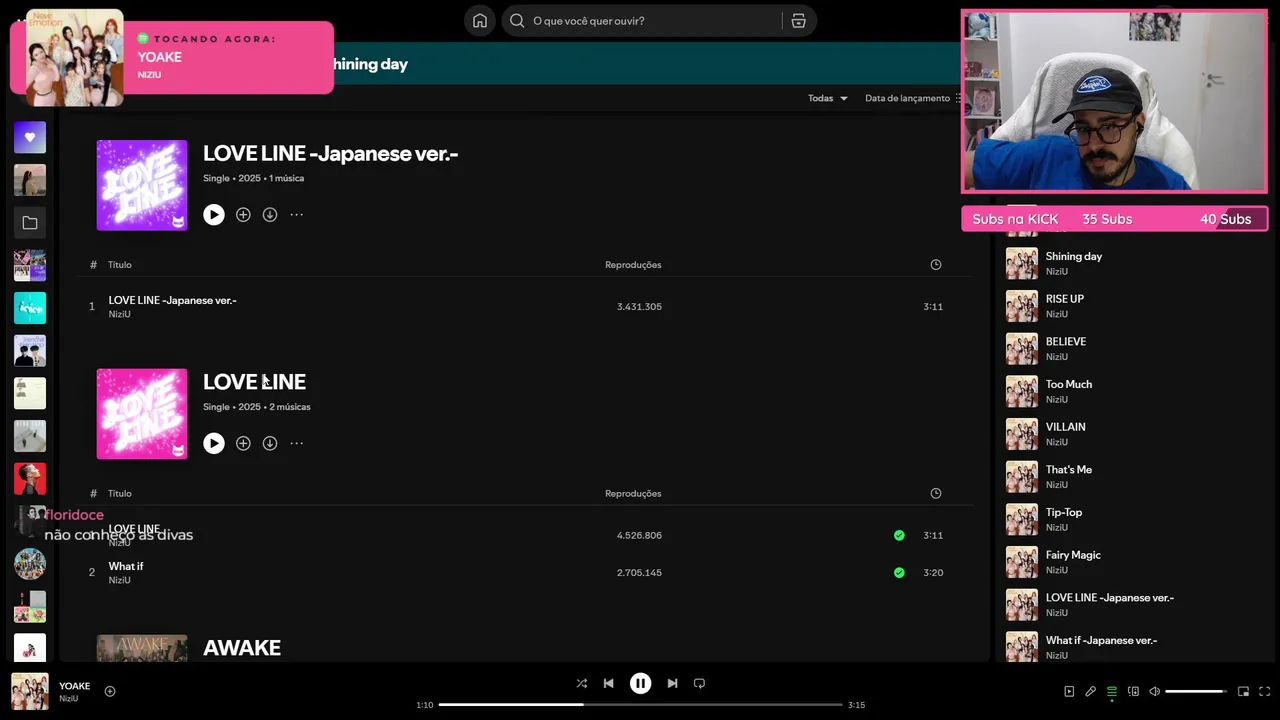The image size is (1280, 720).
Task: Open YOAKE cover in now playing bar
Action: [30, 692]
